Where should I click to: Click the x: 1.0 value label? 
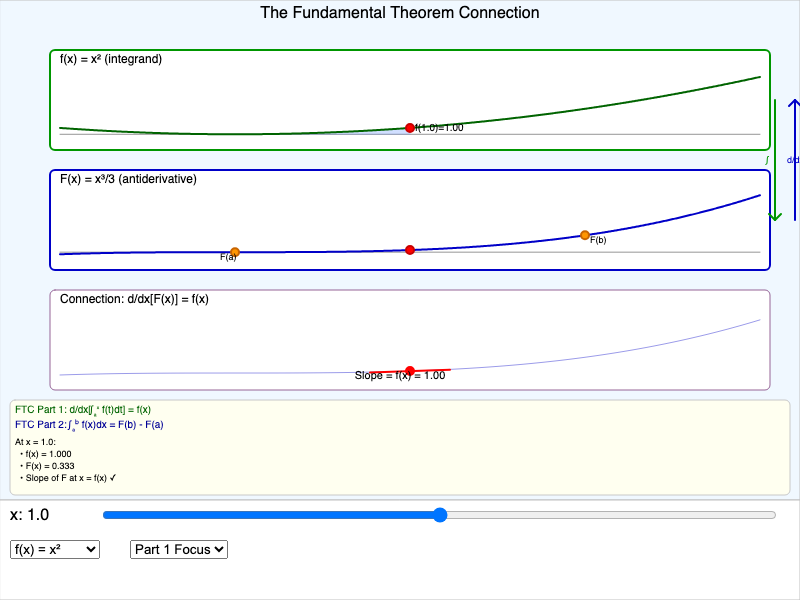click(27, 515)
